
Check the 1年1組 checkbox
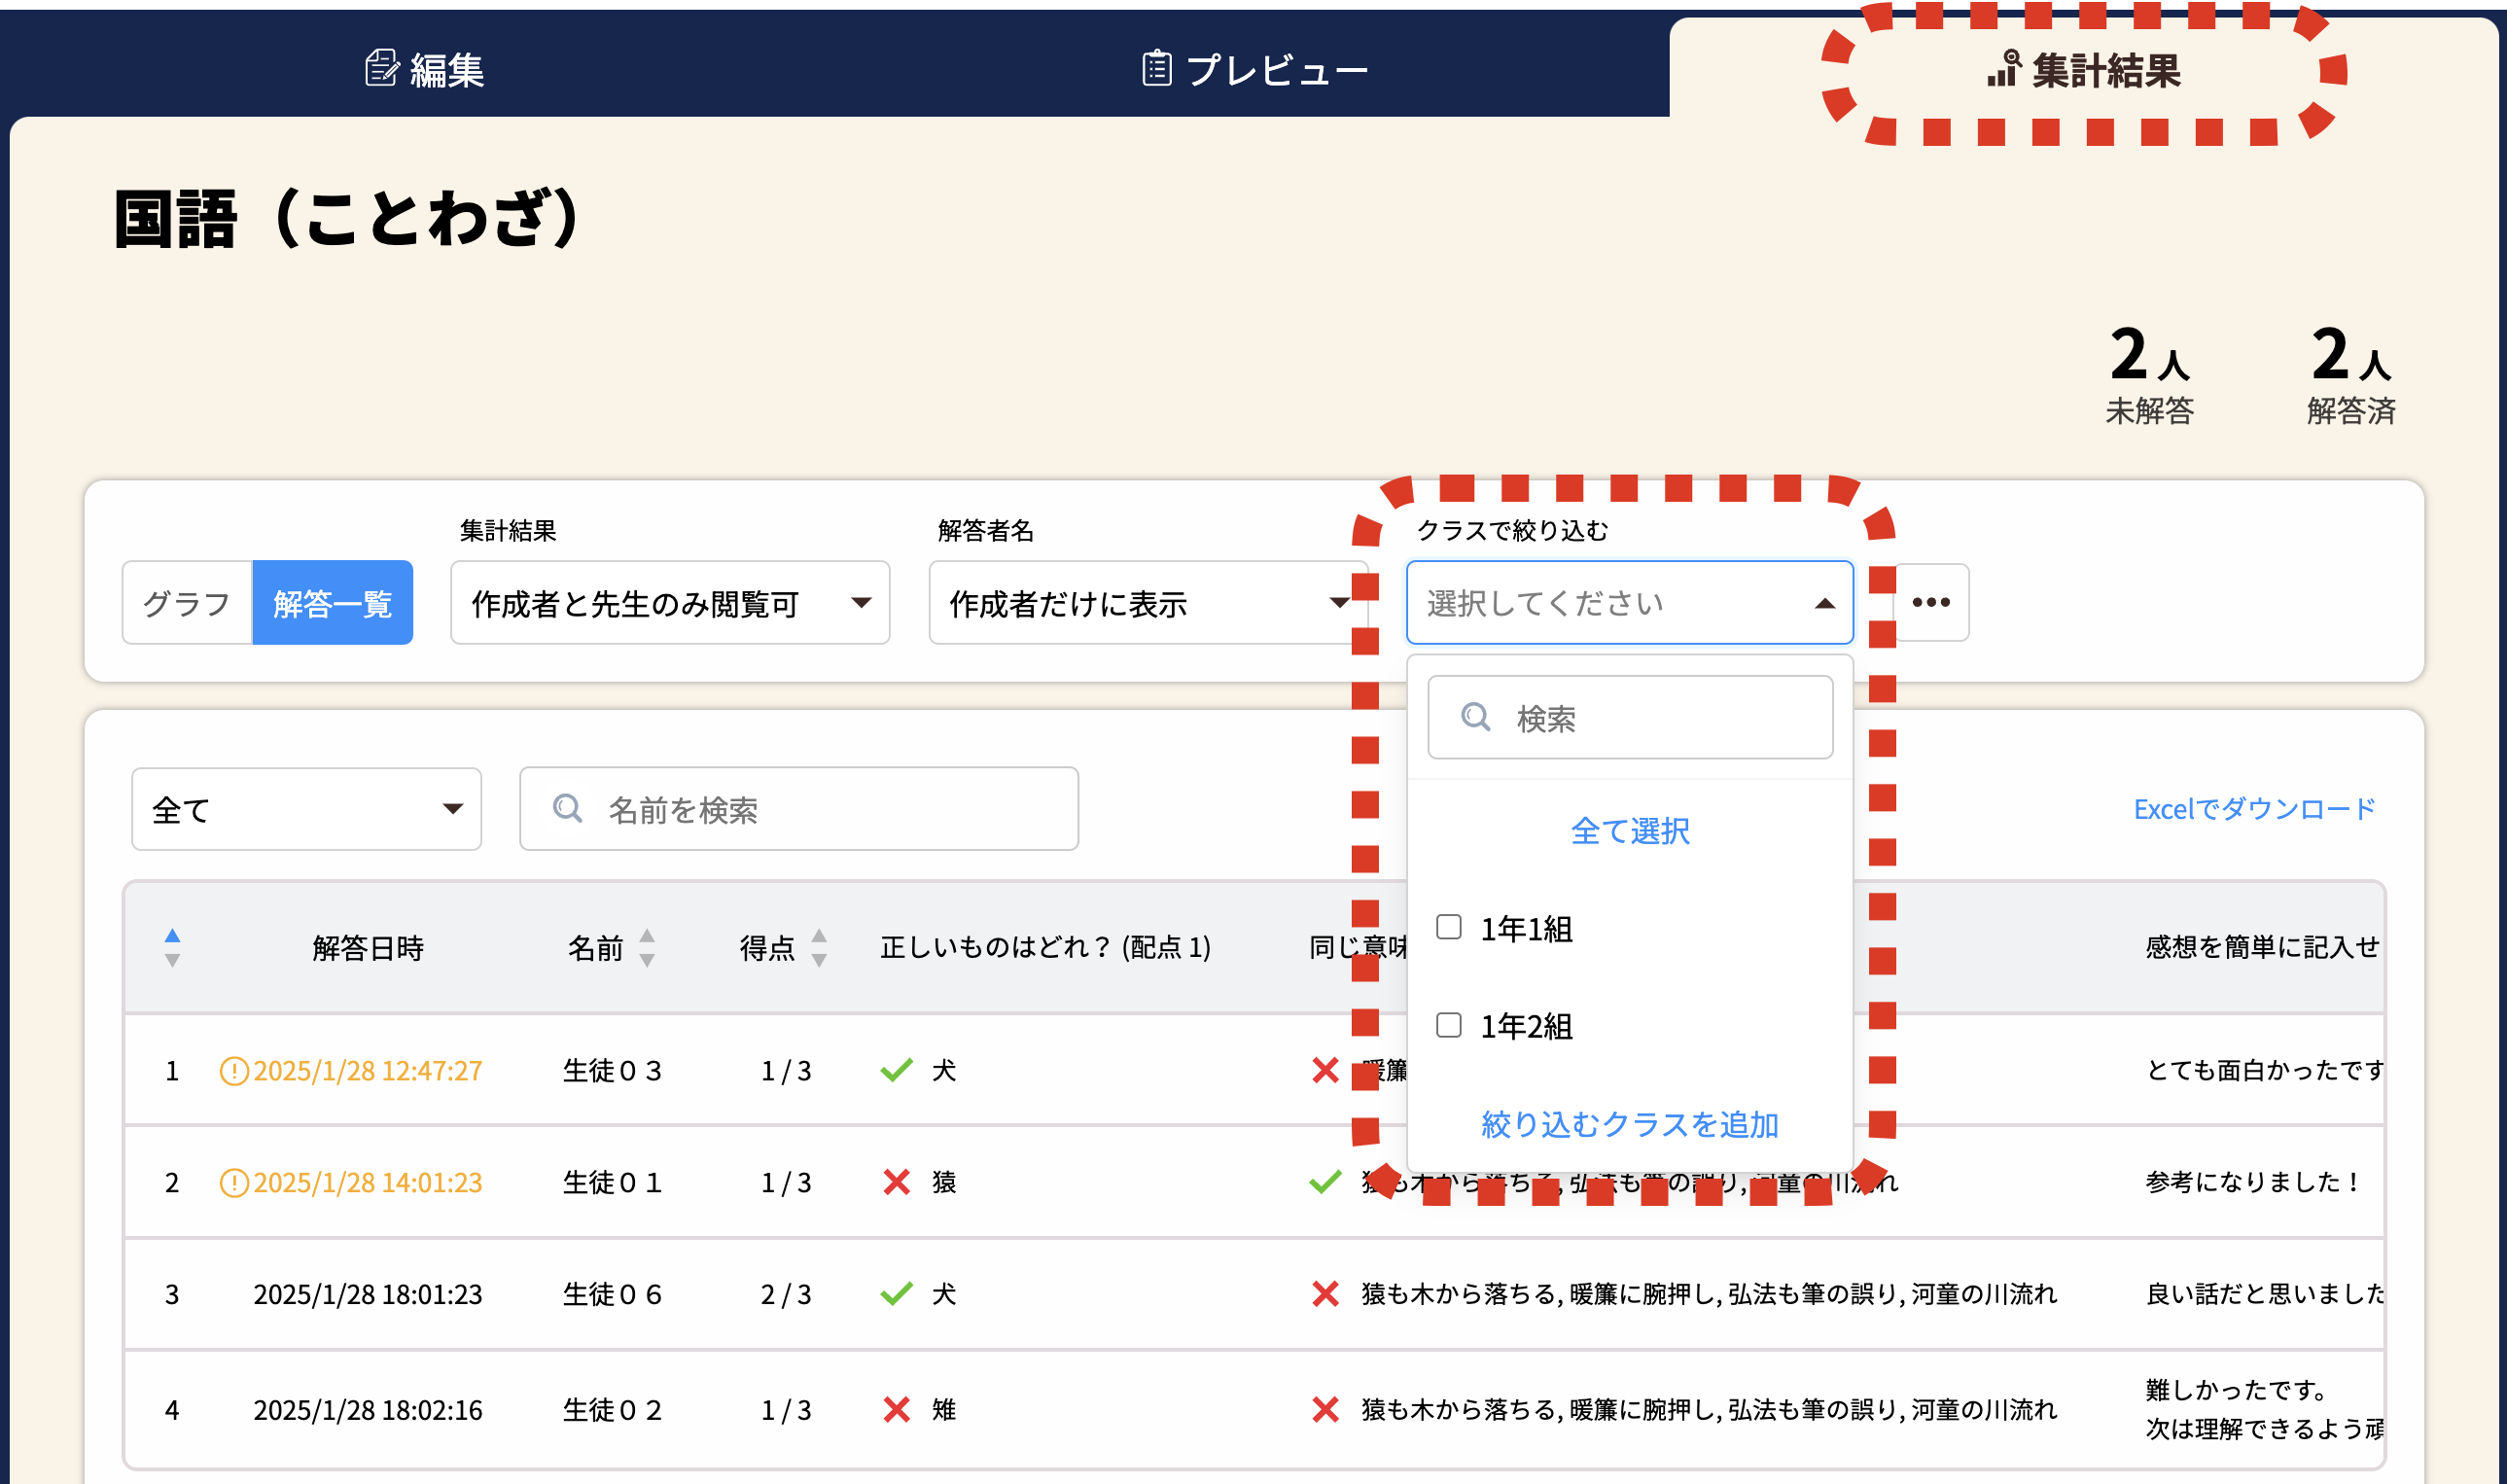coord(1448,927)
